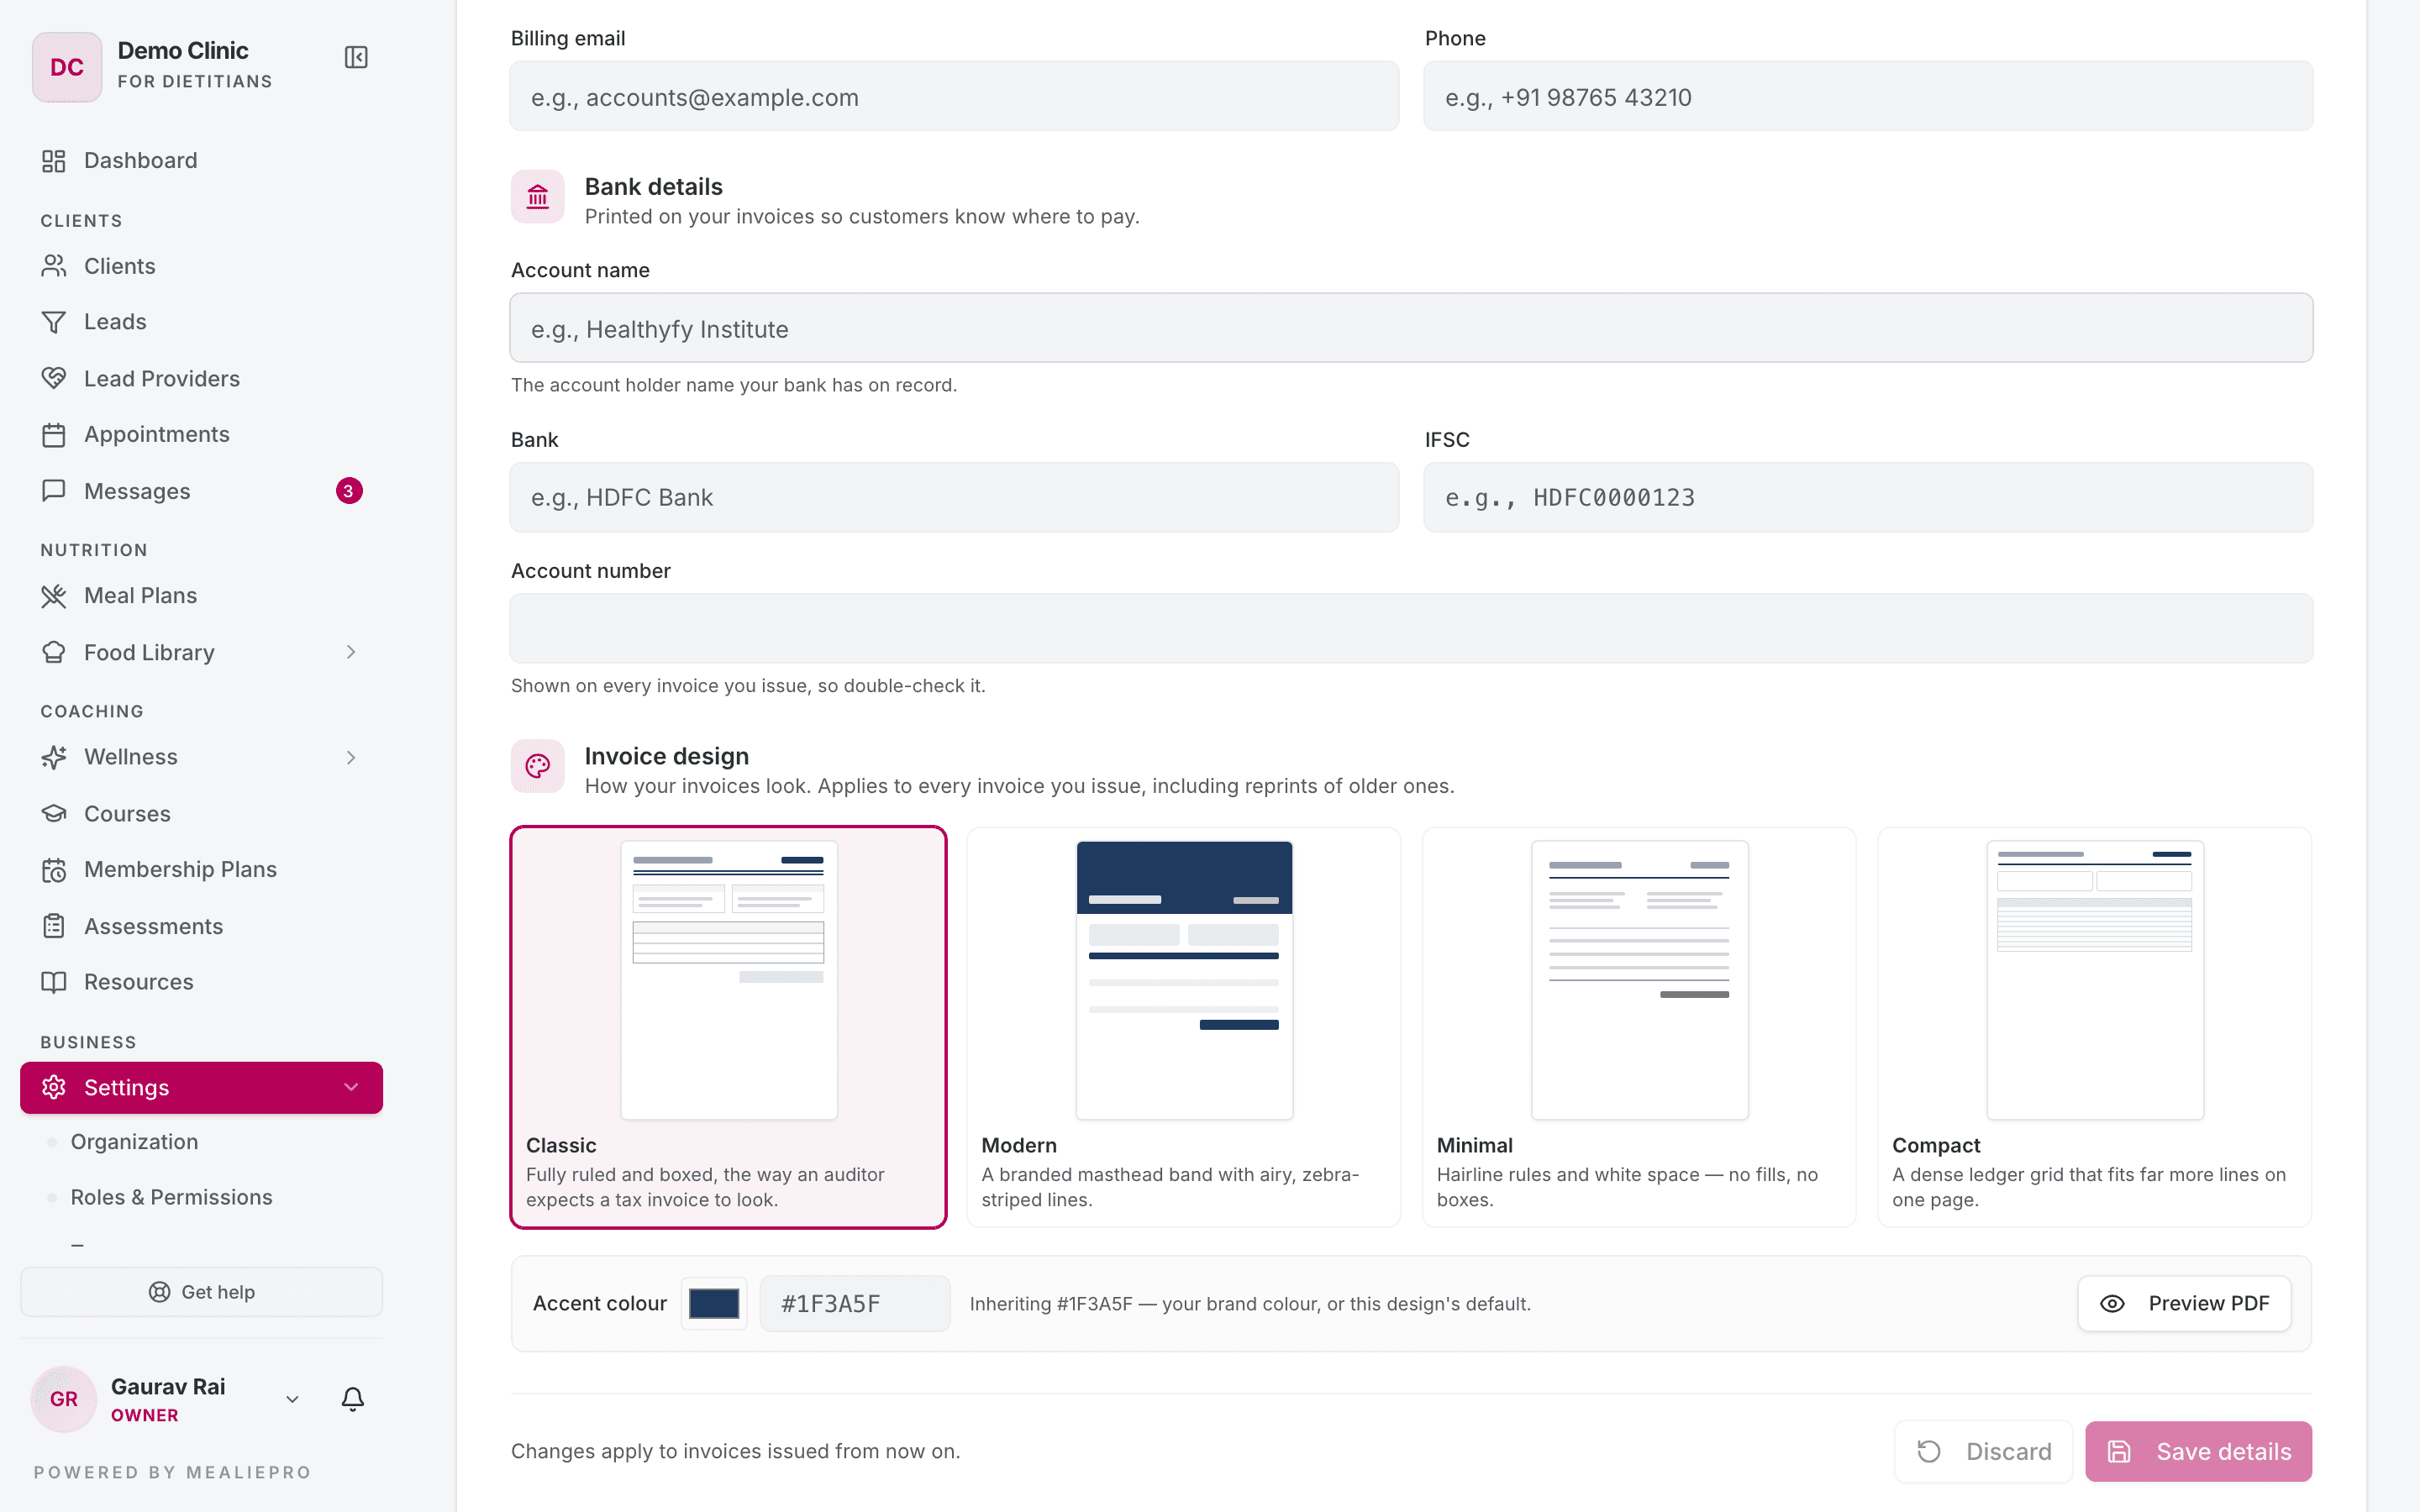Open Lead Providers section

pyautogui.click(x=201, y=378)
